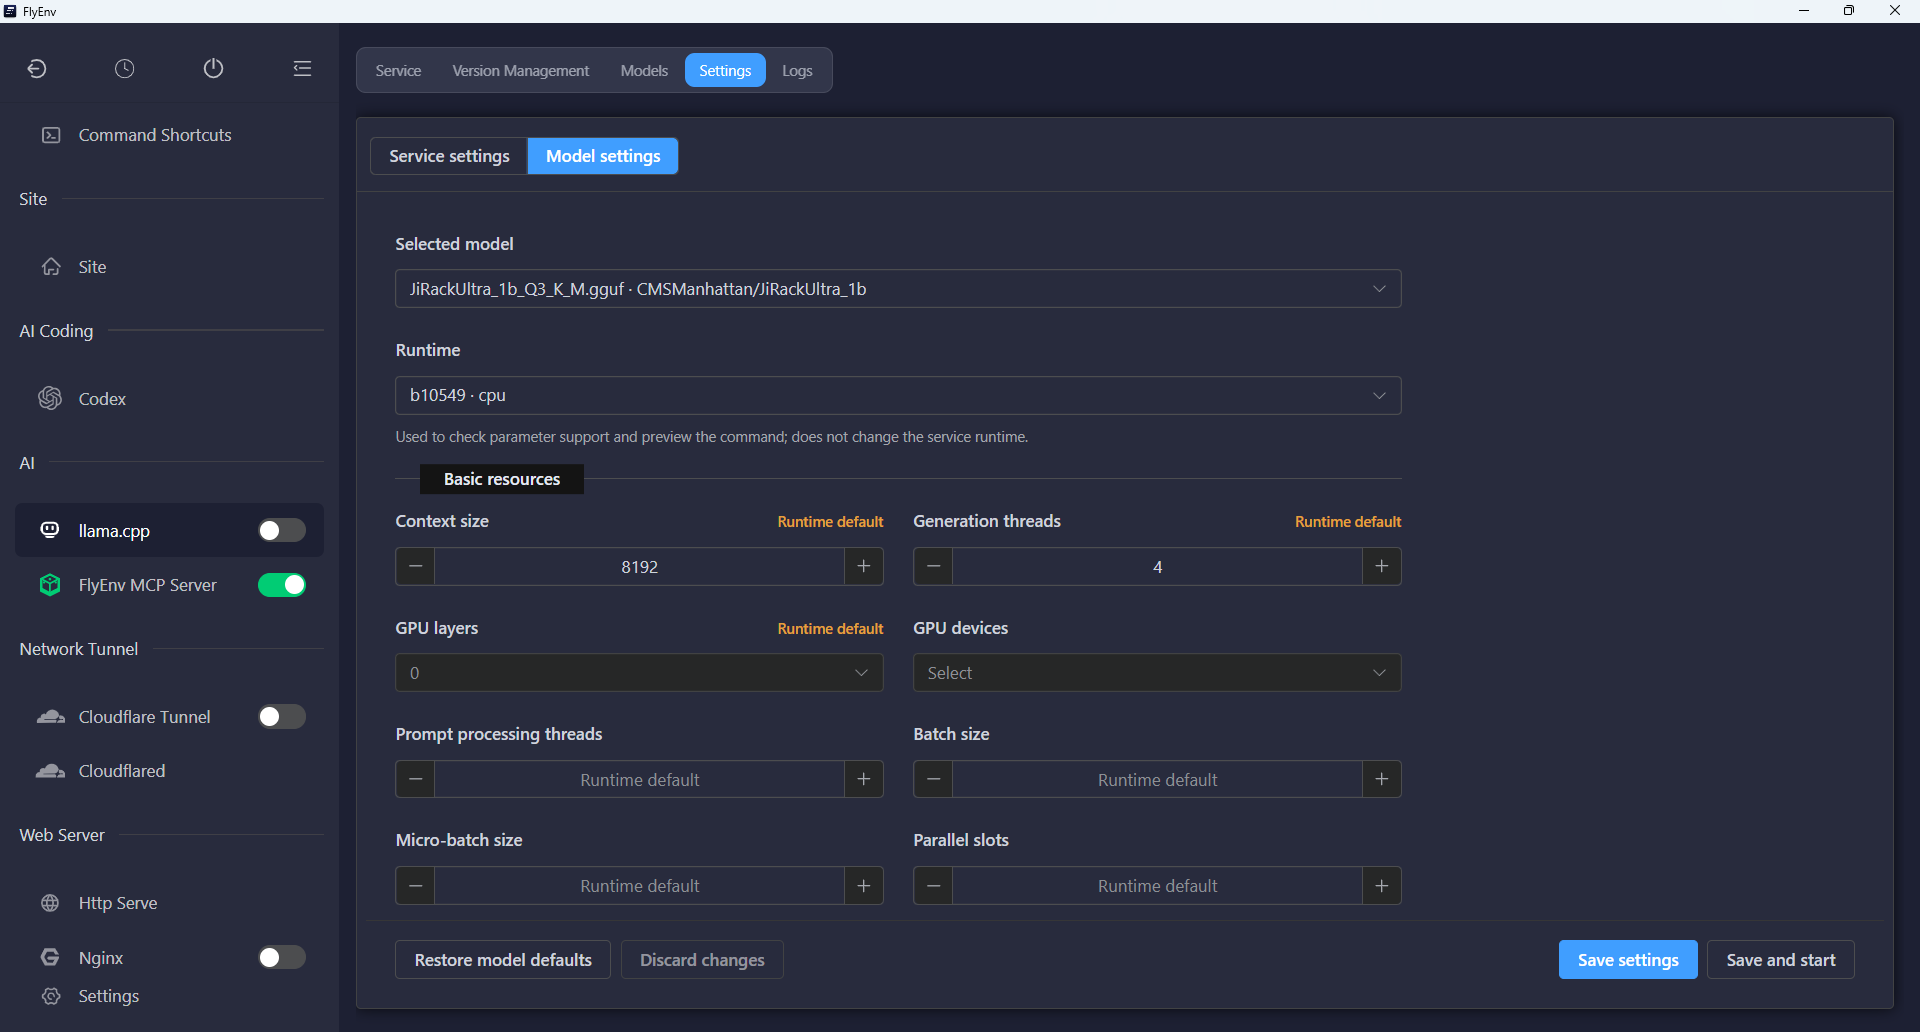Click Runtime default label for GPU layers

click(x=830, y=629)
